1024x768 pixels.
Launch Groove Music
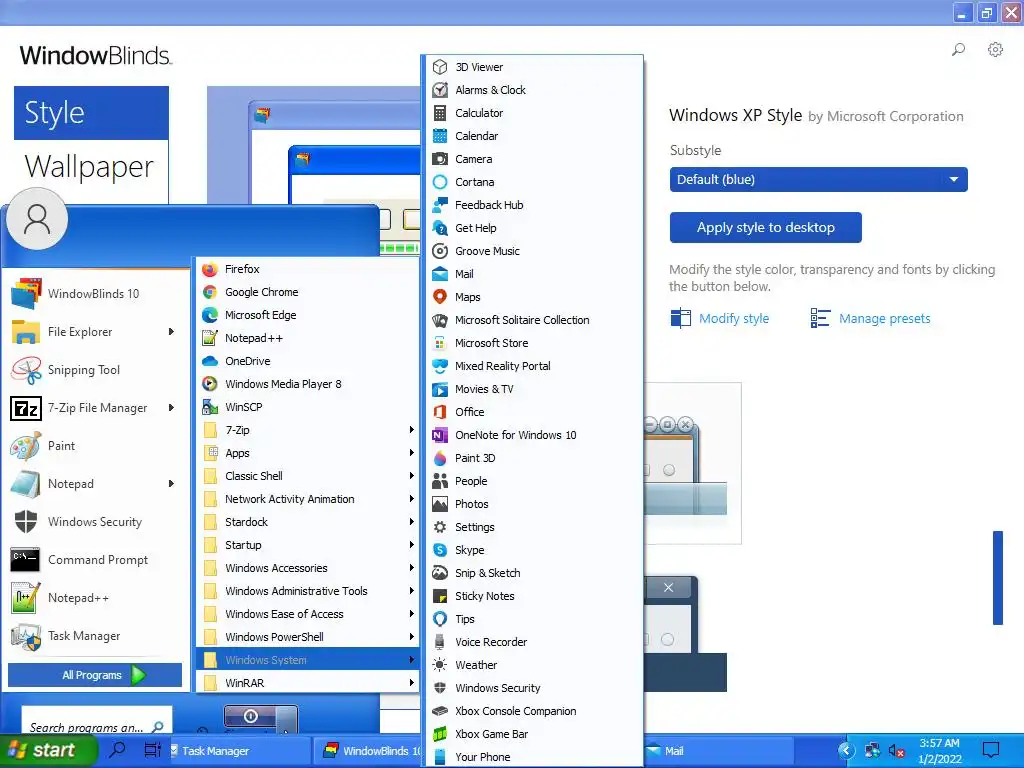click(534, 251)
